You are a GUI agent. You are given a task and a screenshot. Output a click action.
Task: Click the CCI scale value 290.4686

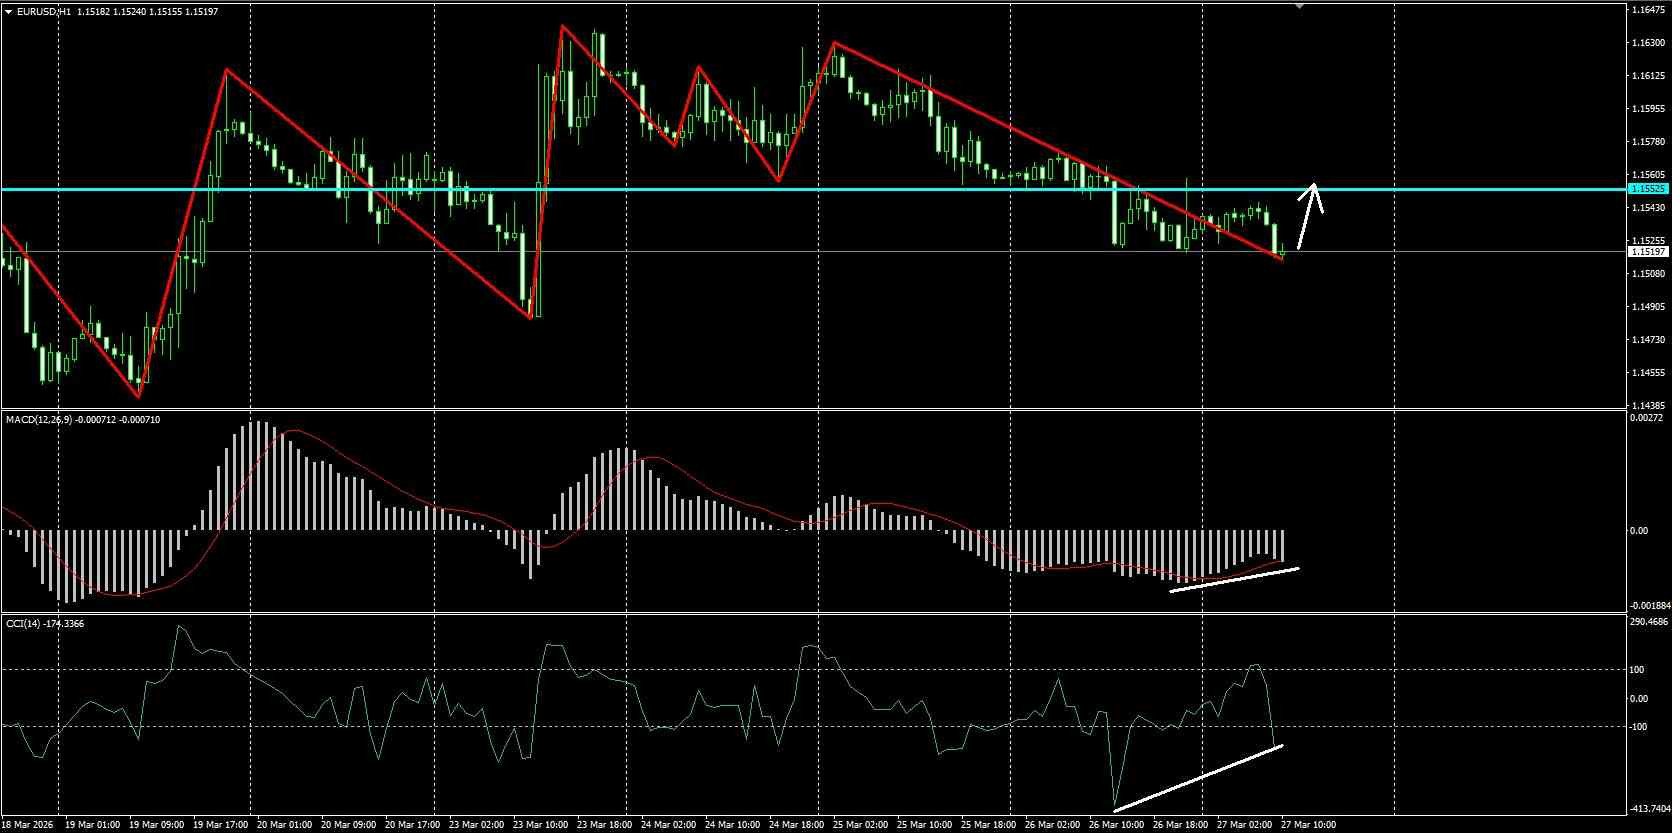[x=1650, y=622]
